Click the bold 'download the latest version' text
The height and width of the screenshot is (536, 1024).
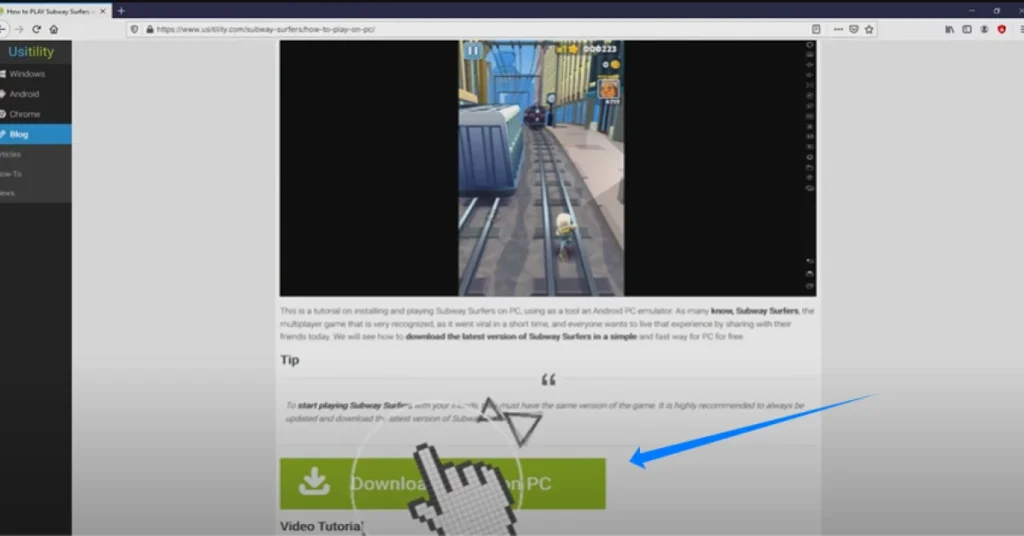coord(520,337)
